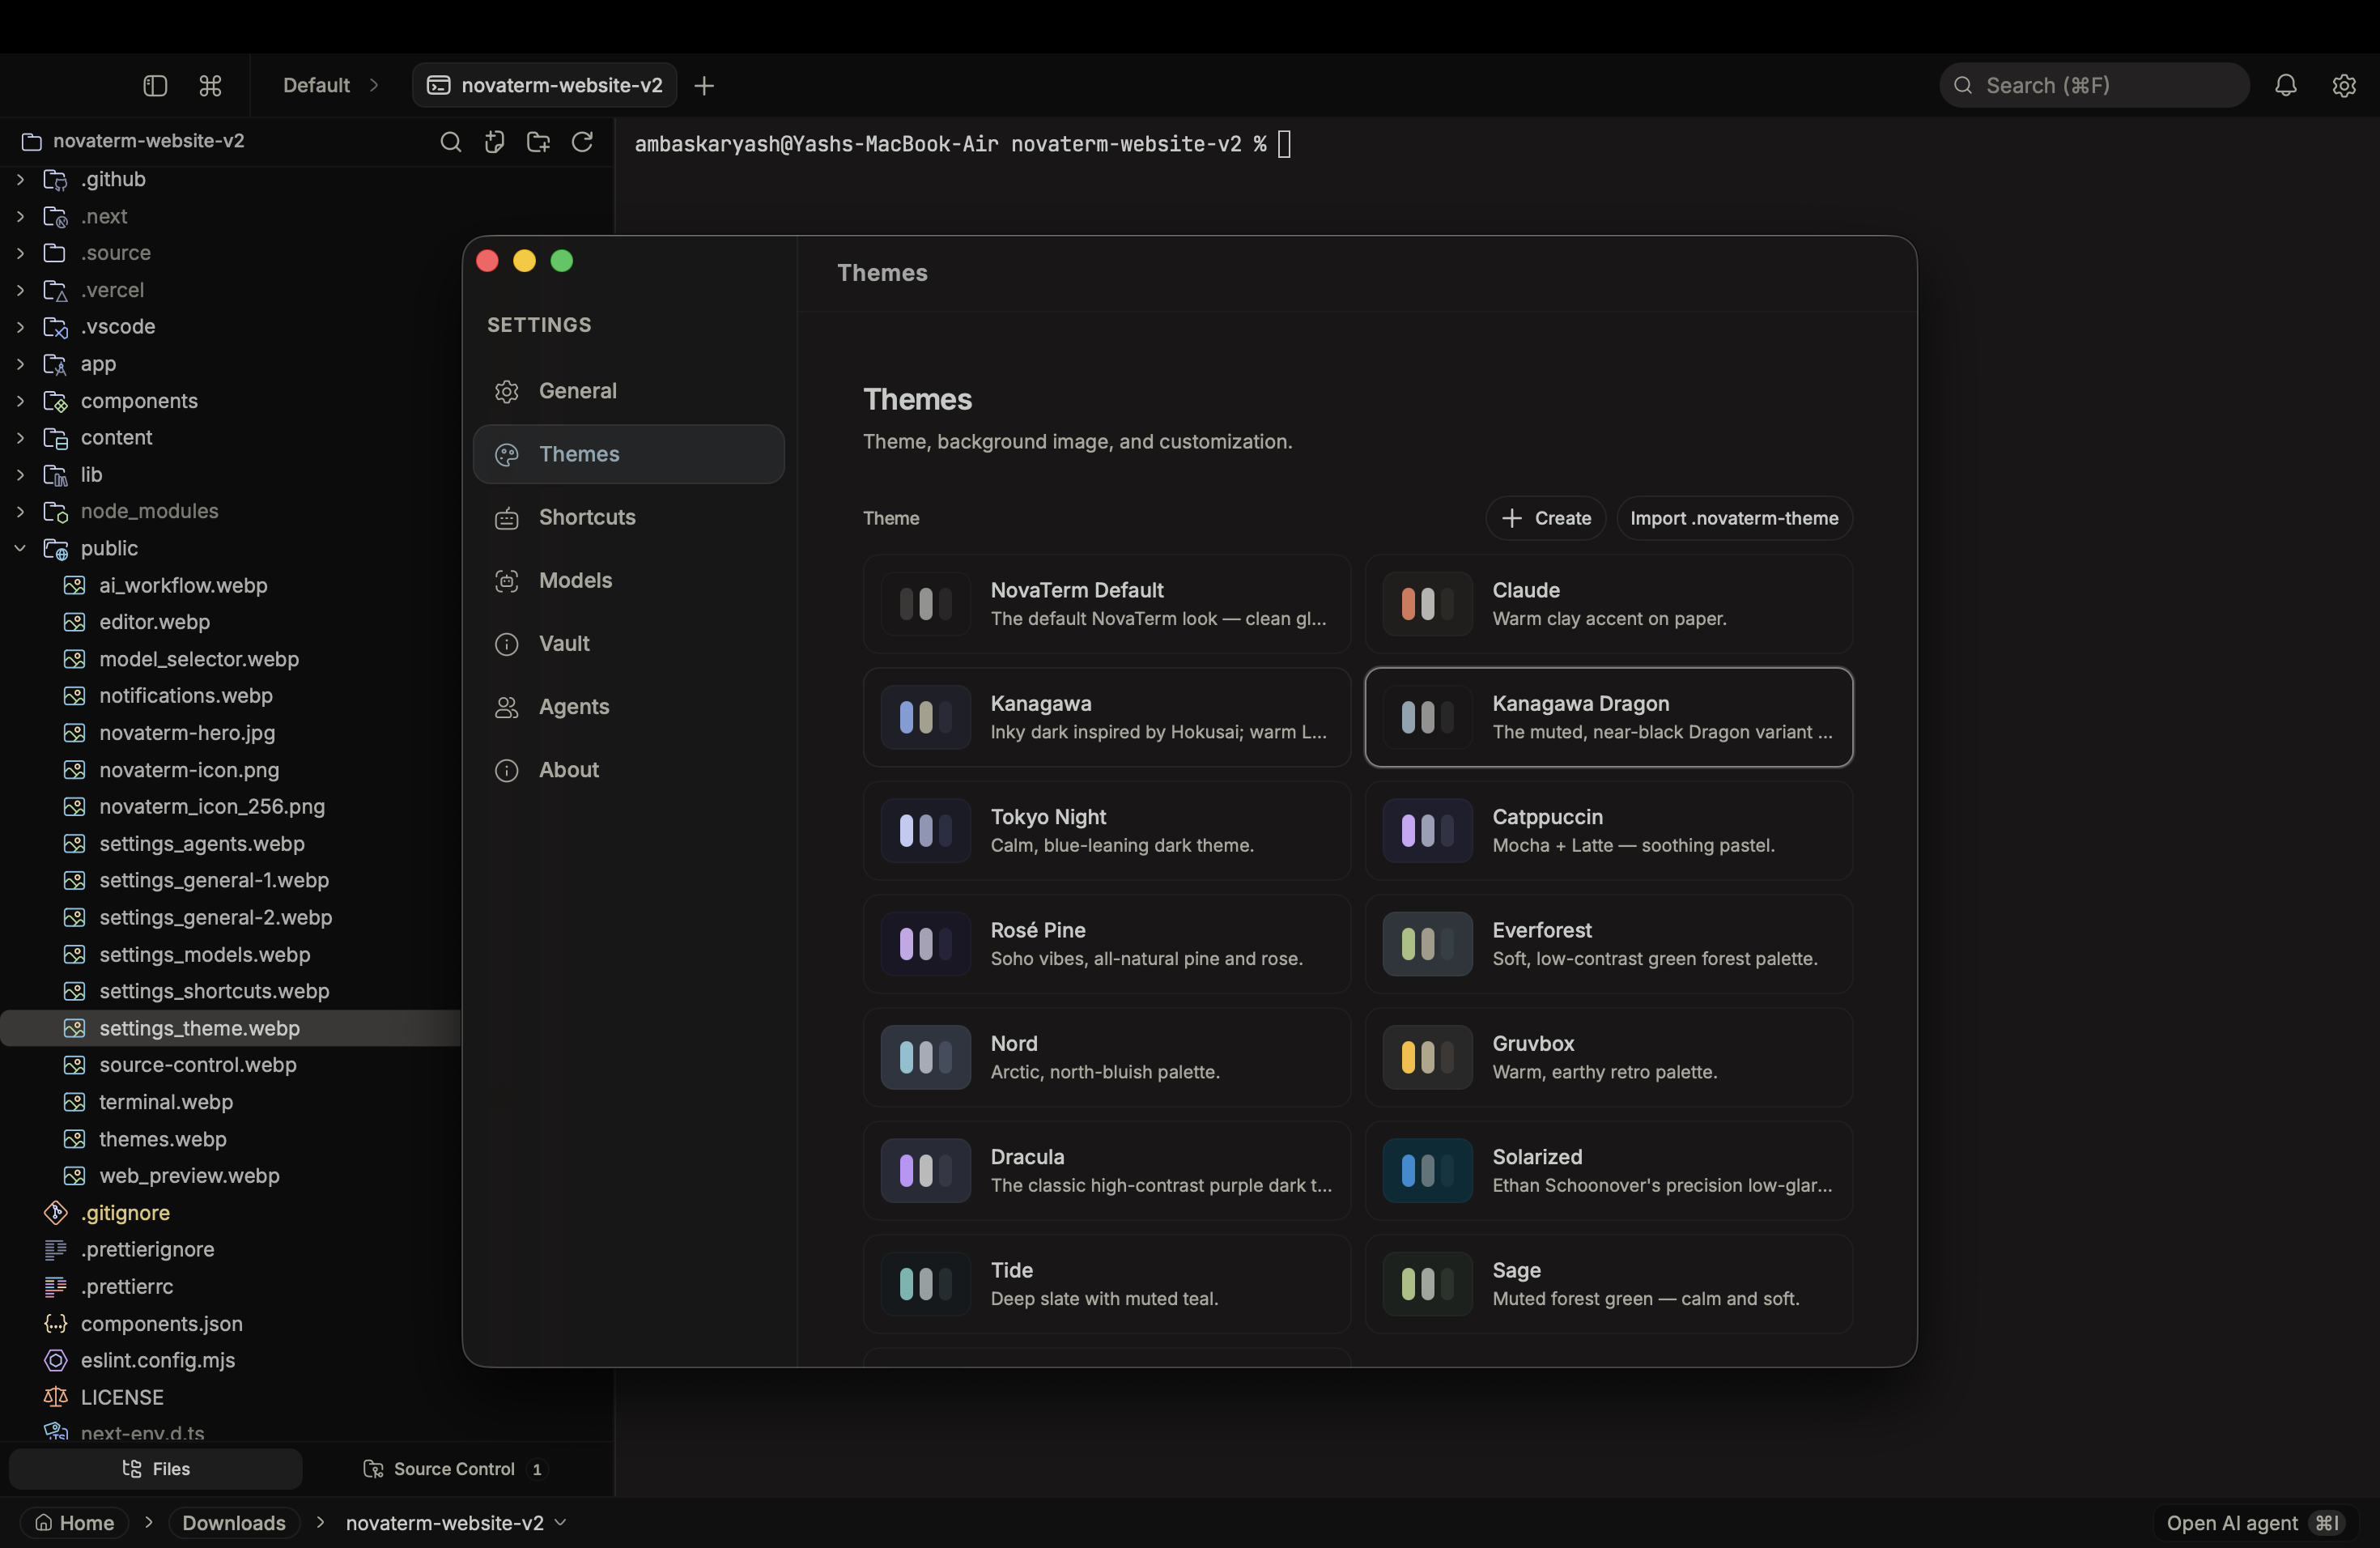Expand the .next folder
This screenshot has width=2380, height=1548.
pyautogui.click(x=20, y=216)
